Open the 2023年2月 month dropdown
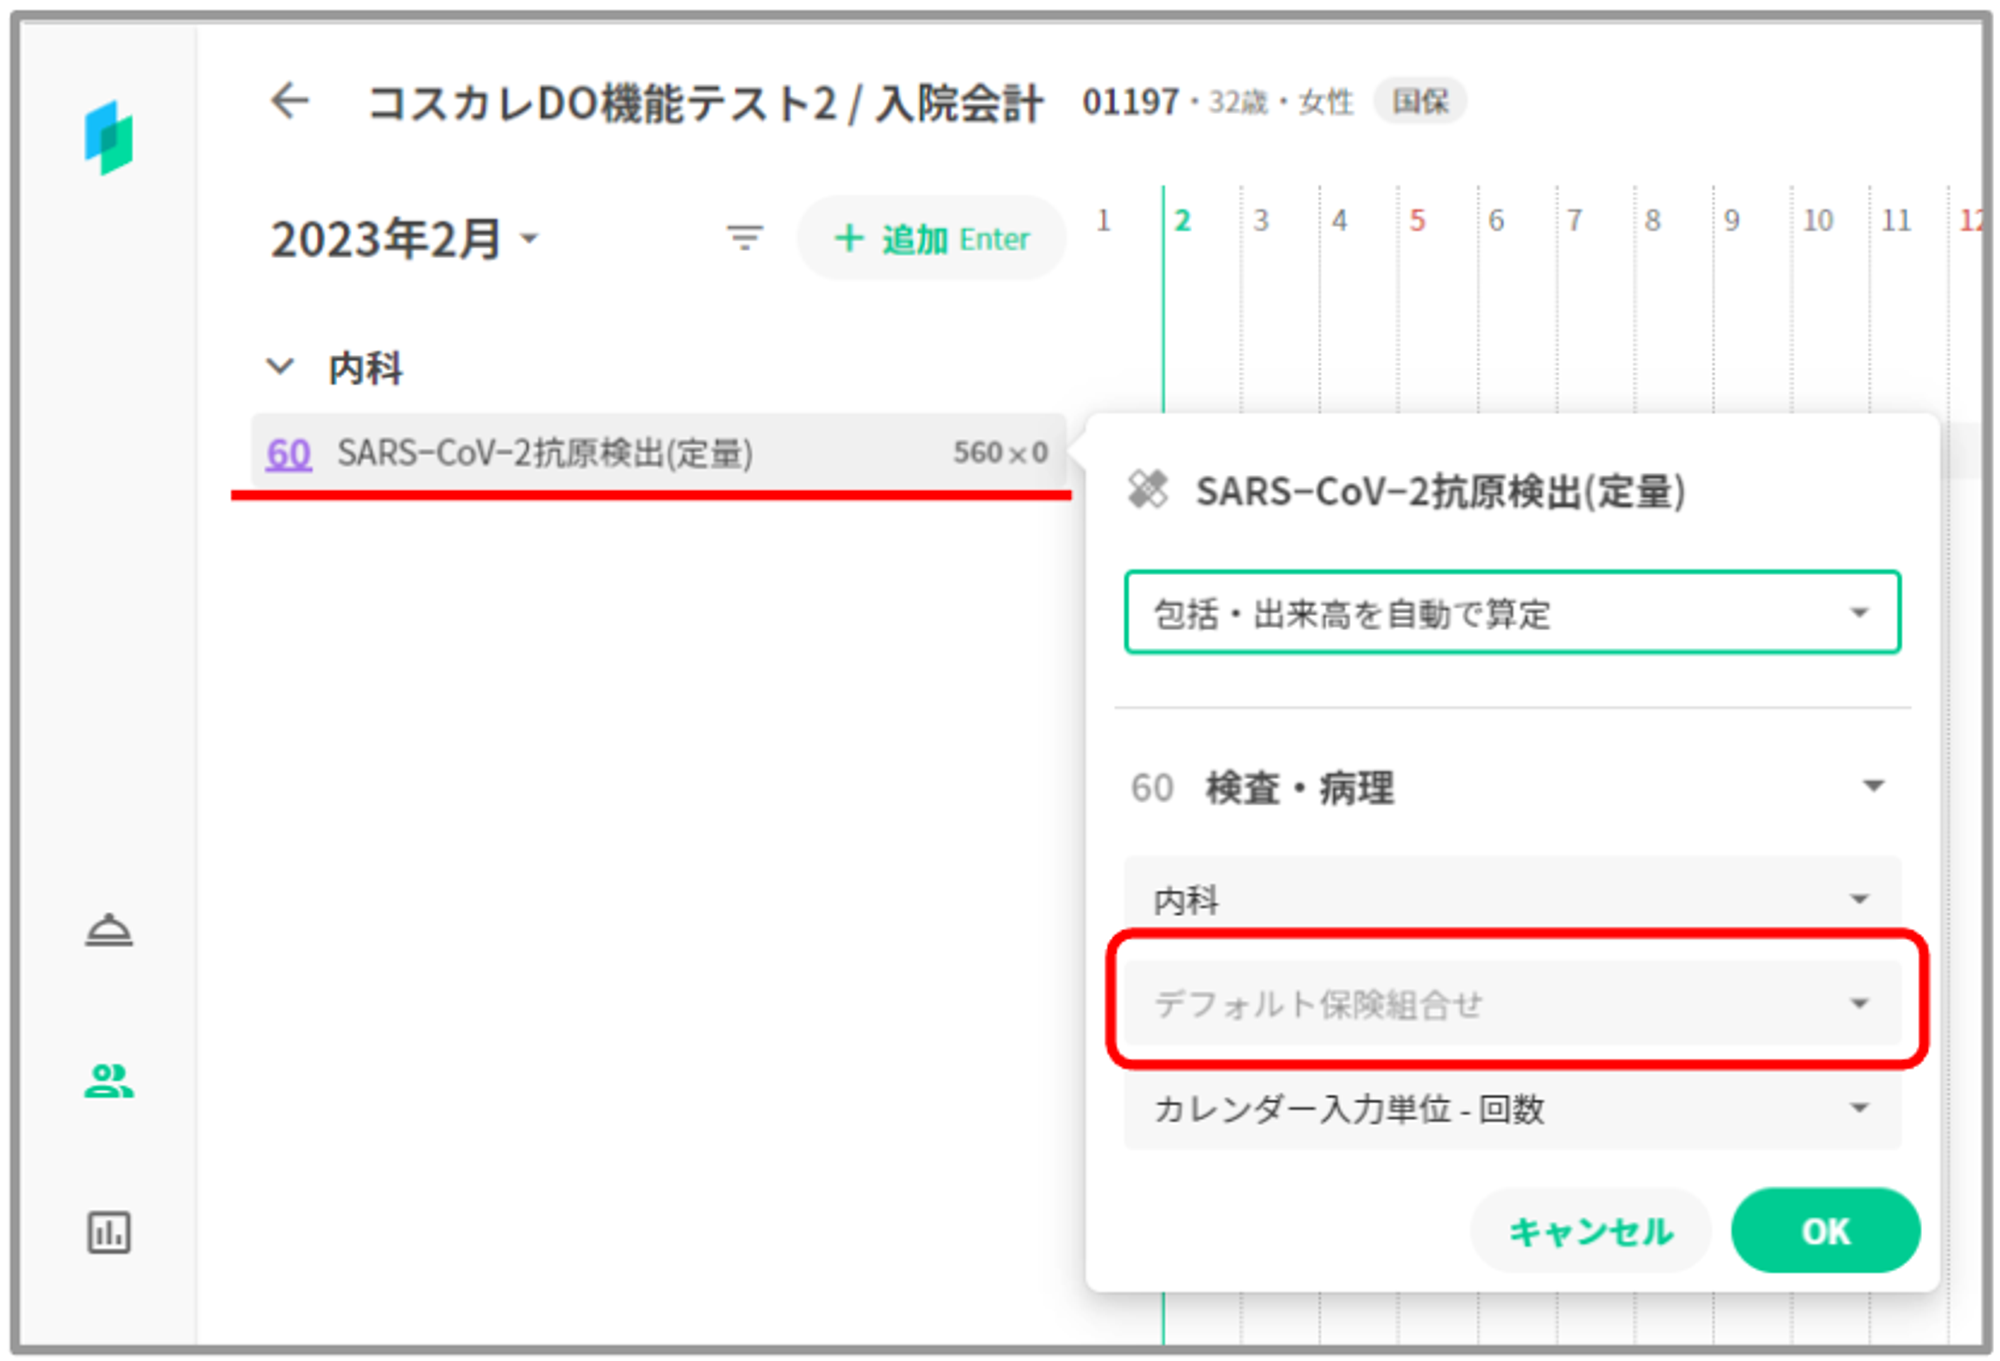The image size is (2000, 1361). pos(404,240)
